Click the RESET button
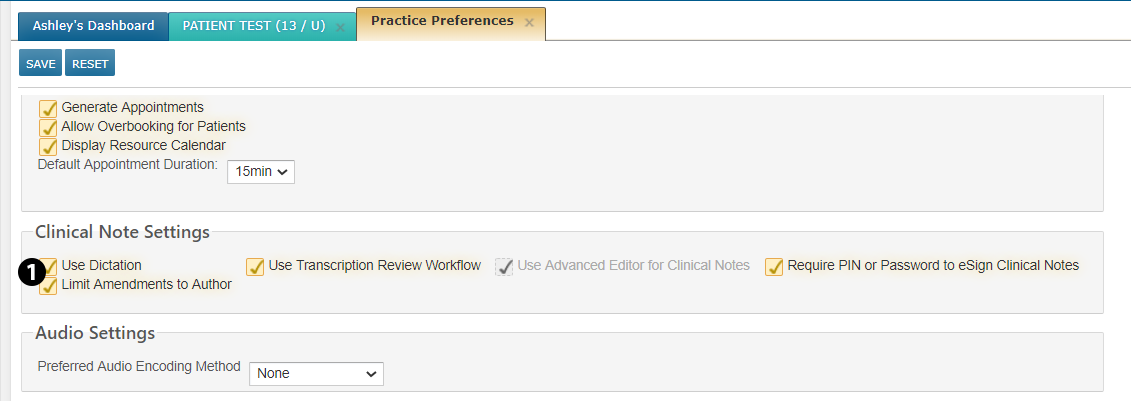 tap(90, 63)
